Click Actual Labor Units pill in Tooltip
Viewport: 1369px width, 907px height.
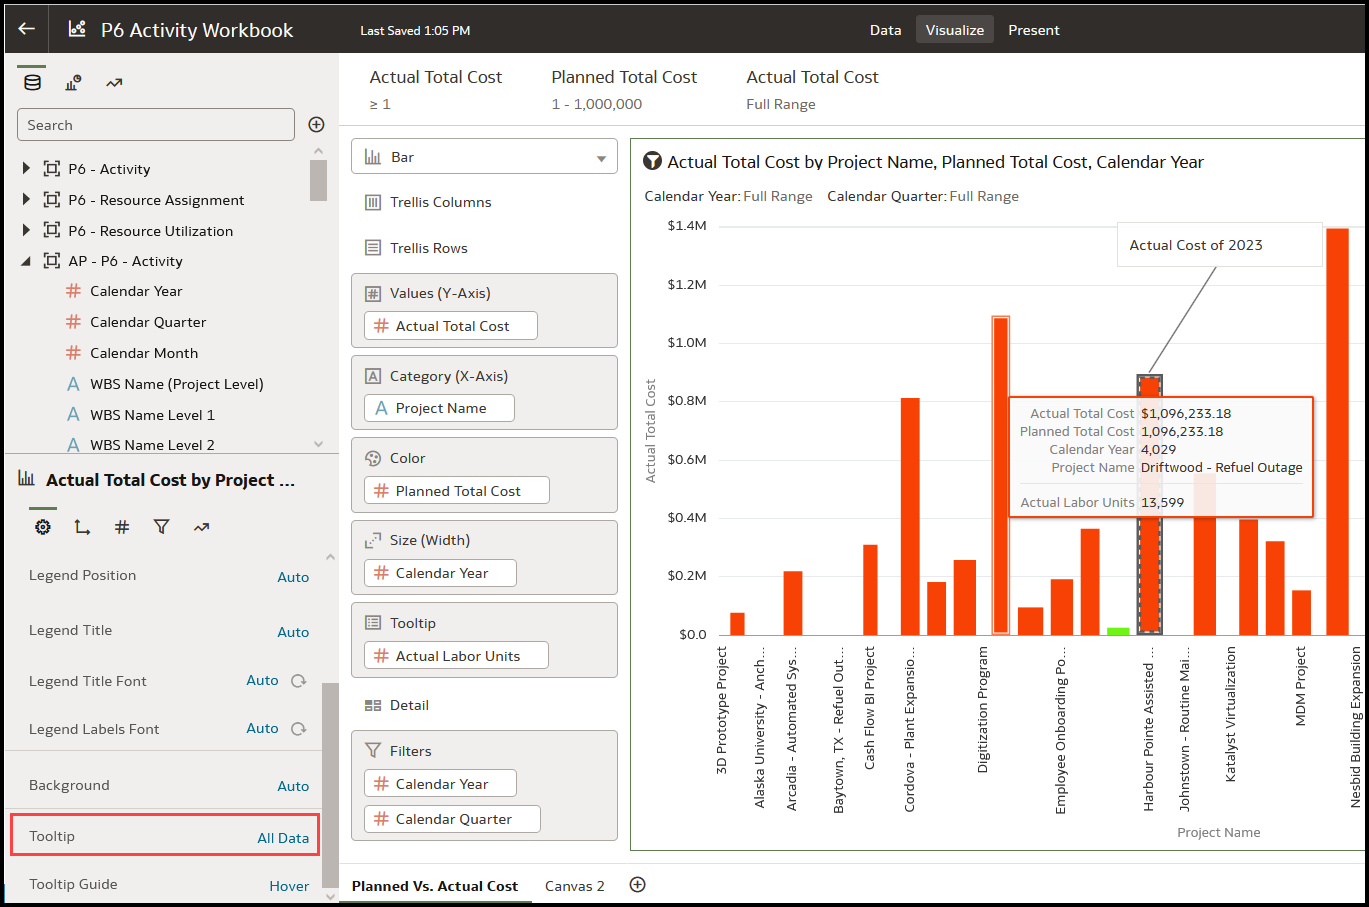(456, 656)
